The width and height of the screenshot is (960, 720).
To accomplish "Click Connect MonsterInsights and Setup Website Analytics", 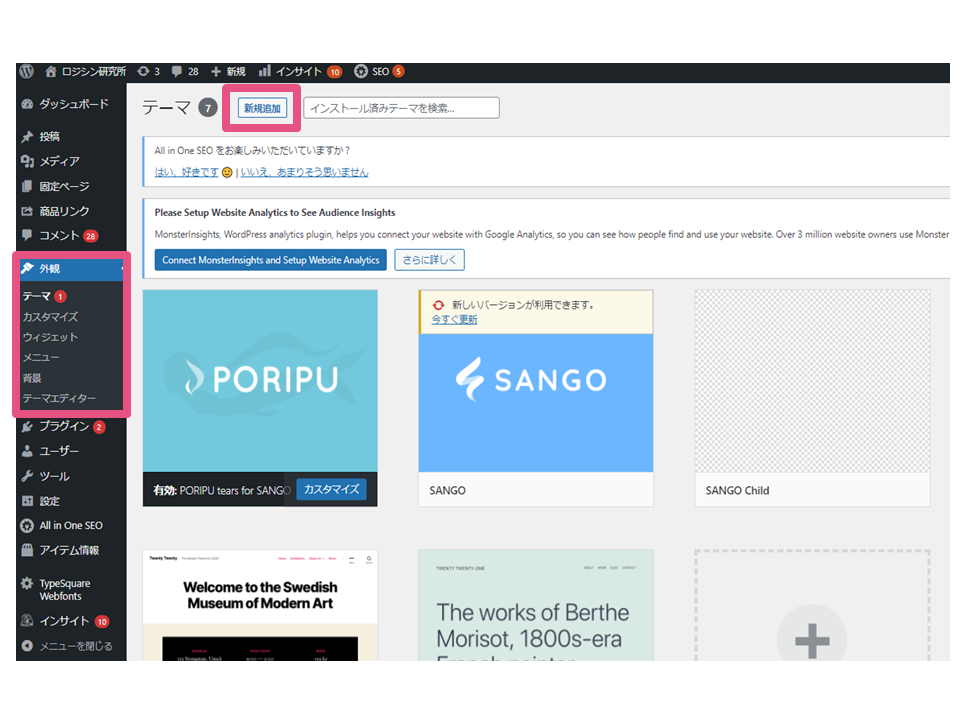I will point(271,260).
